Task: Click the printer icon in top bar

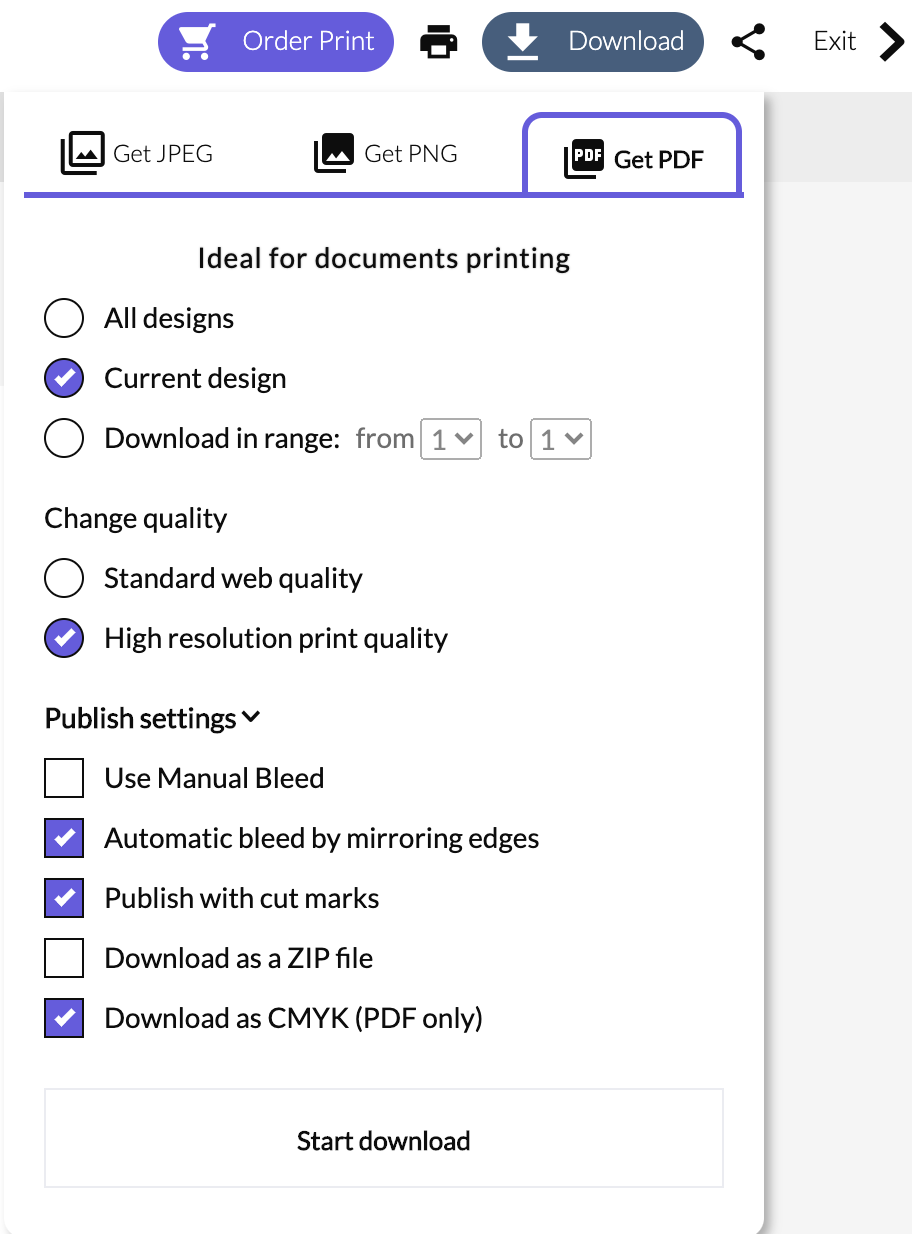Action: point(438,42)
